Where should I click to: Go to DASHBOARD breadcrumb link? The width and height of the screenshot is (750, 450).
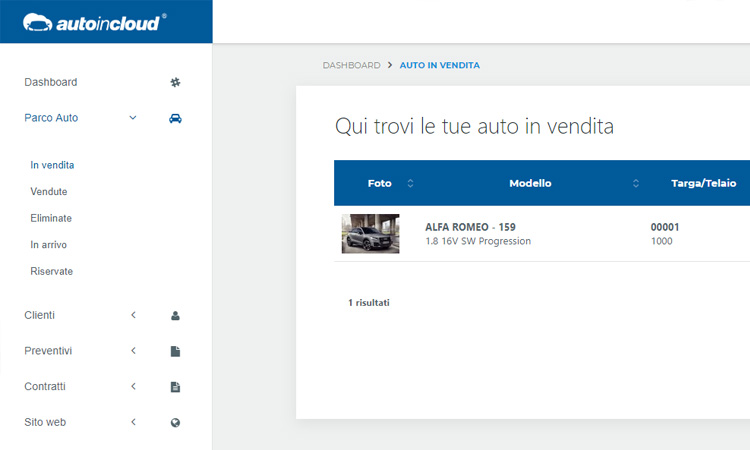click(352, 65)
